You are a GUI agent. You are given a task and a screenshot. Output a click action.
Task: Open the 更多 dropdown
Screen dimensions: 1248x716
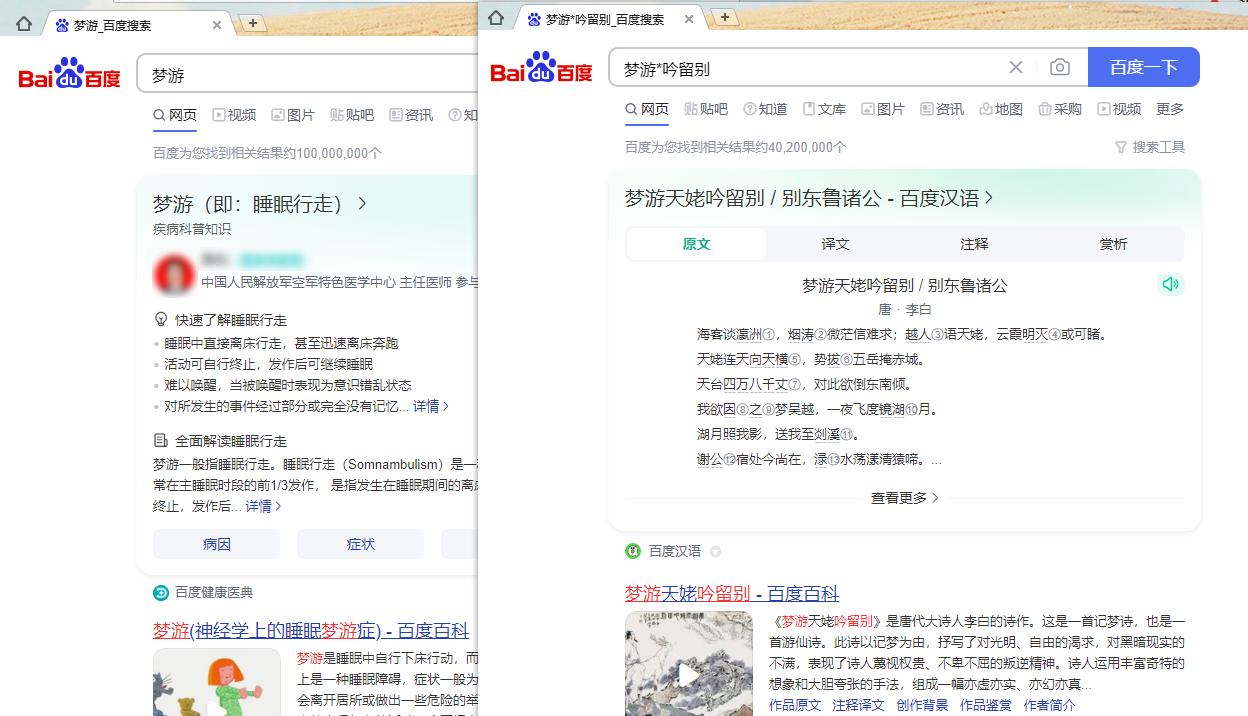point(1170,109)
